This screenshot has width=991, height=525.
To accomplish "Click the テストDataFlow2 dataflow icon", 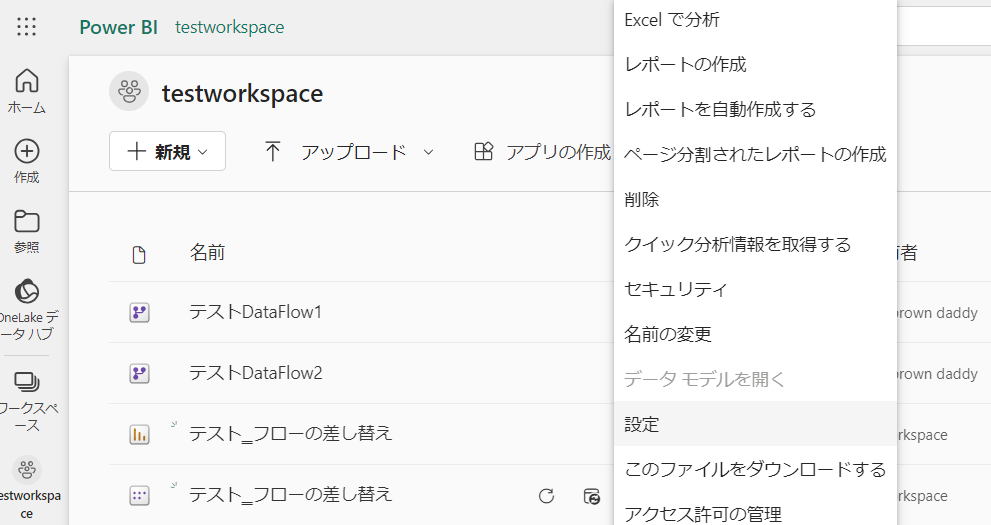I will 139,373.
